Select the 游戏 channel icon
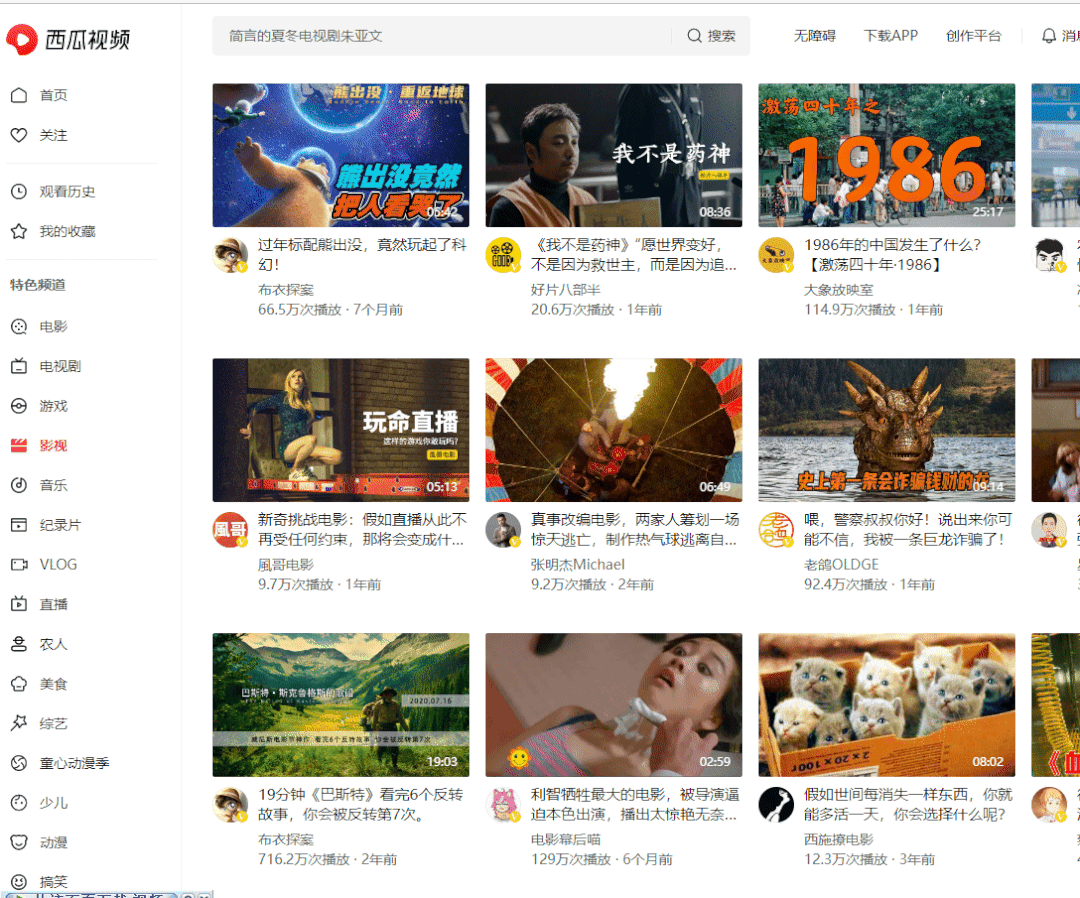Screen dimensions: 1080x898 coord(19,406)
